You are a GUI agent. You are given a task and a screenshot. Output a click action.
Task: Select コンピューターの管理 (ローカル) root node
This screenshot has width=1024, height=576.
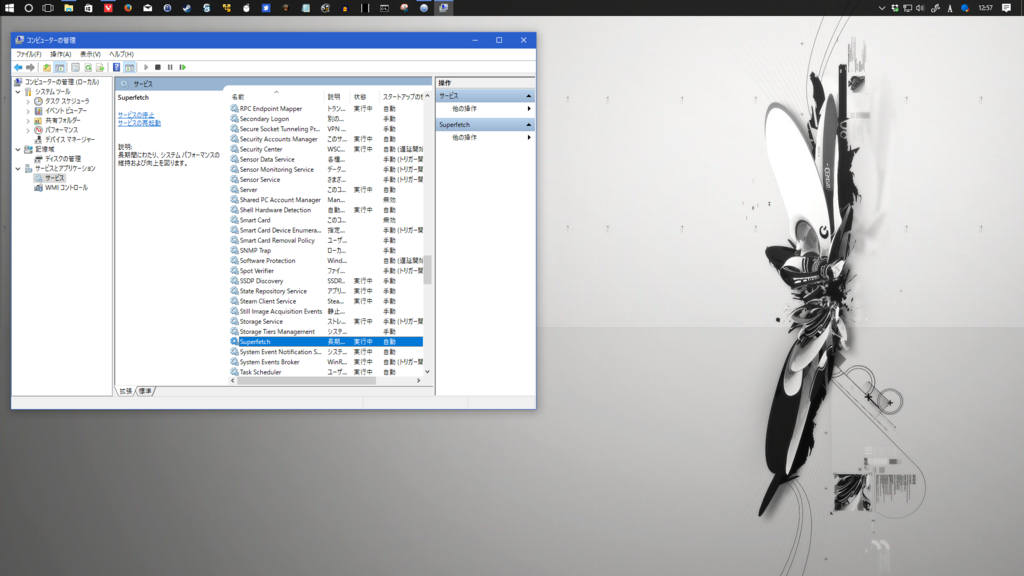coord(62,82)
